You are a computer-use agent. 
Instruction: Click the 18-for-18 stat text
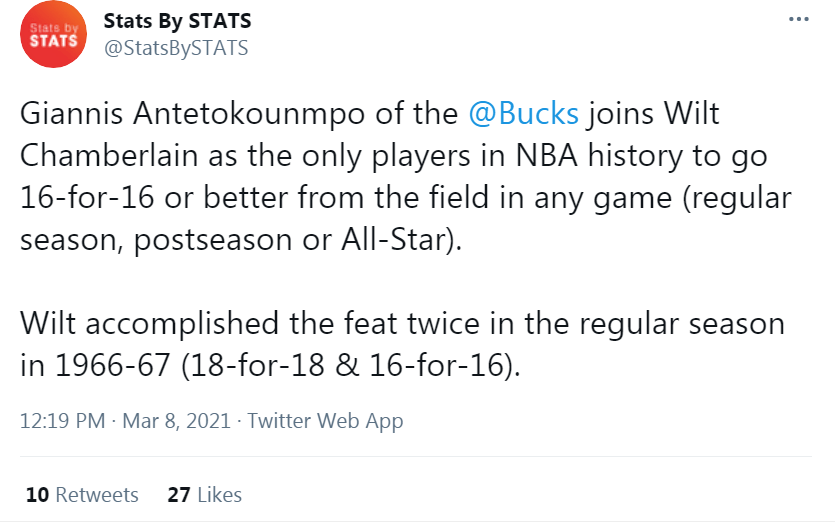pos(257,366)
